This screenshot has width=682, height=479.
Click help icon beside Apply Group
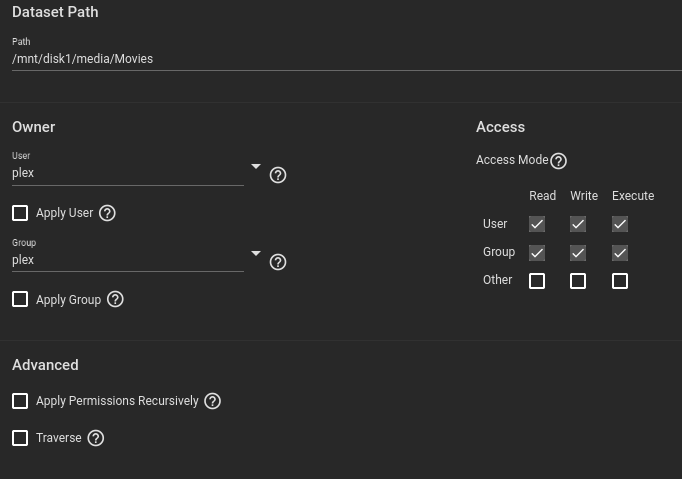(115, 300)
